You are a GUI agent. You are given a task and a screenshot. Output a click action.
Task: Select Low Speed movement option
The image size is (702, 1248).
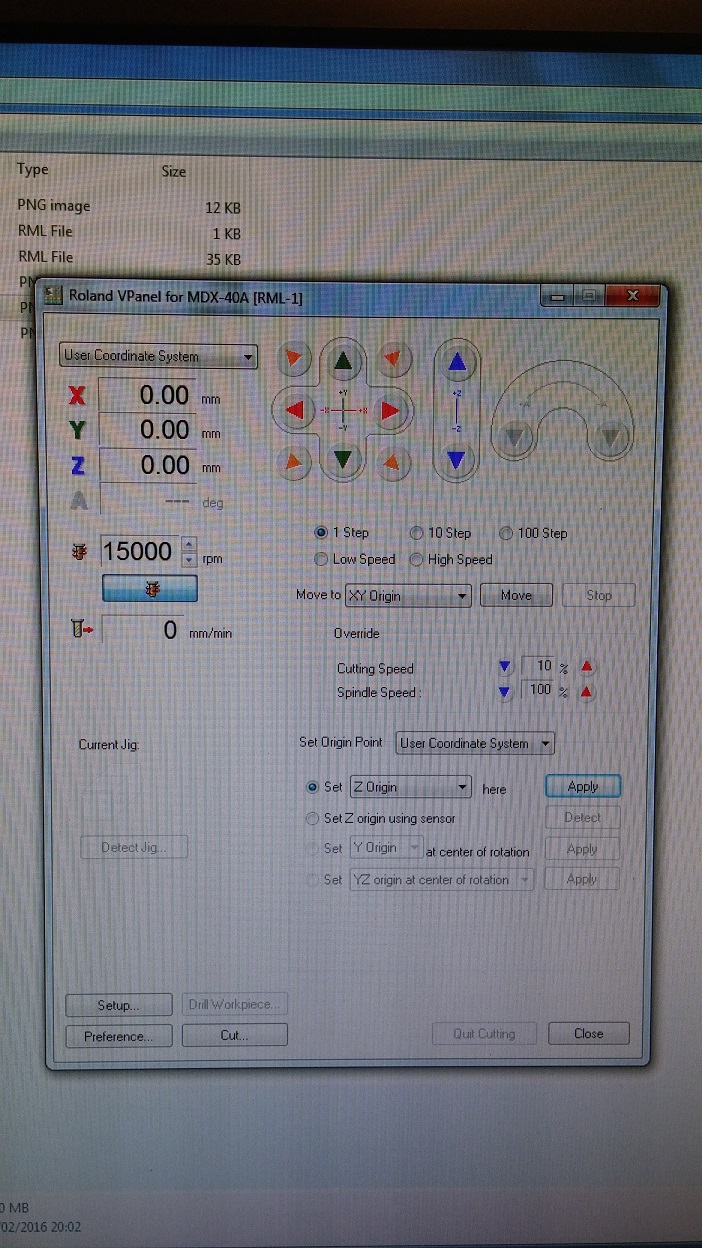coord(355,559)
